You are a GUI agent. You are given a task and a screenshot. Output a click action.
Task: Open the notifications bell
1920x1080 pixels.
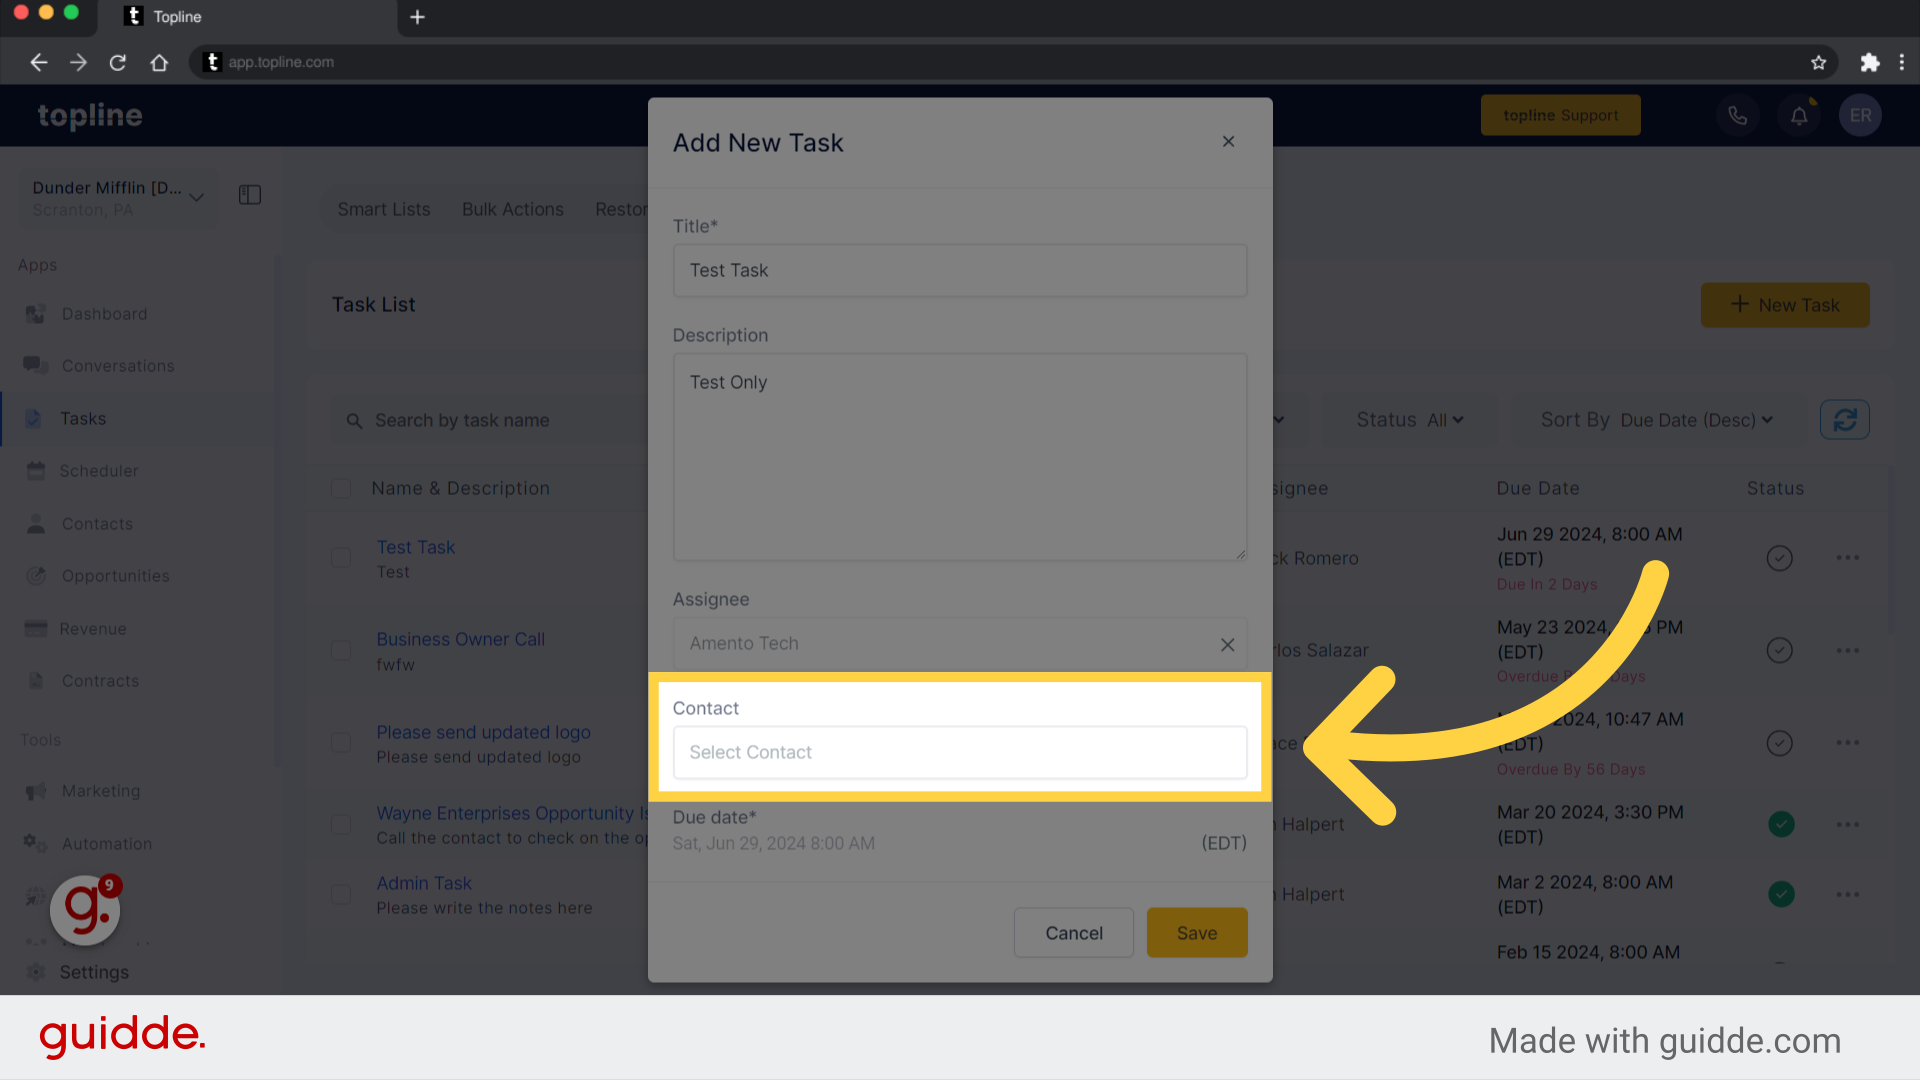coord(1799,116)
